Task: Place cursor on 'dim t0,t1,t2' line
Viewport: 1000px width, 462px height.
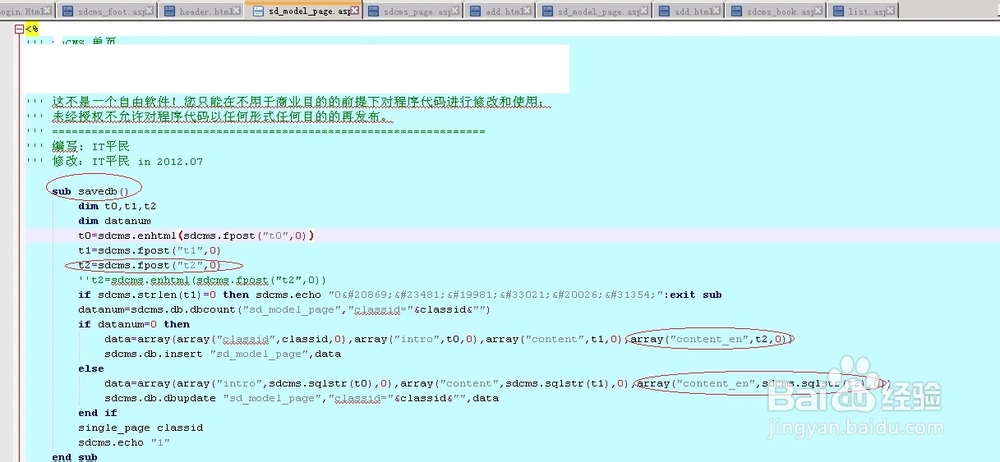Action: tap(117, 206)
